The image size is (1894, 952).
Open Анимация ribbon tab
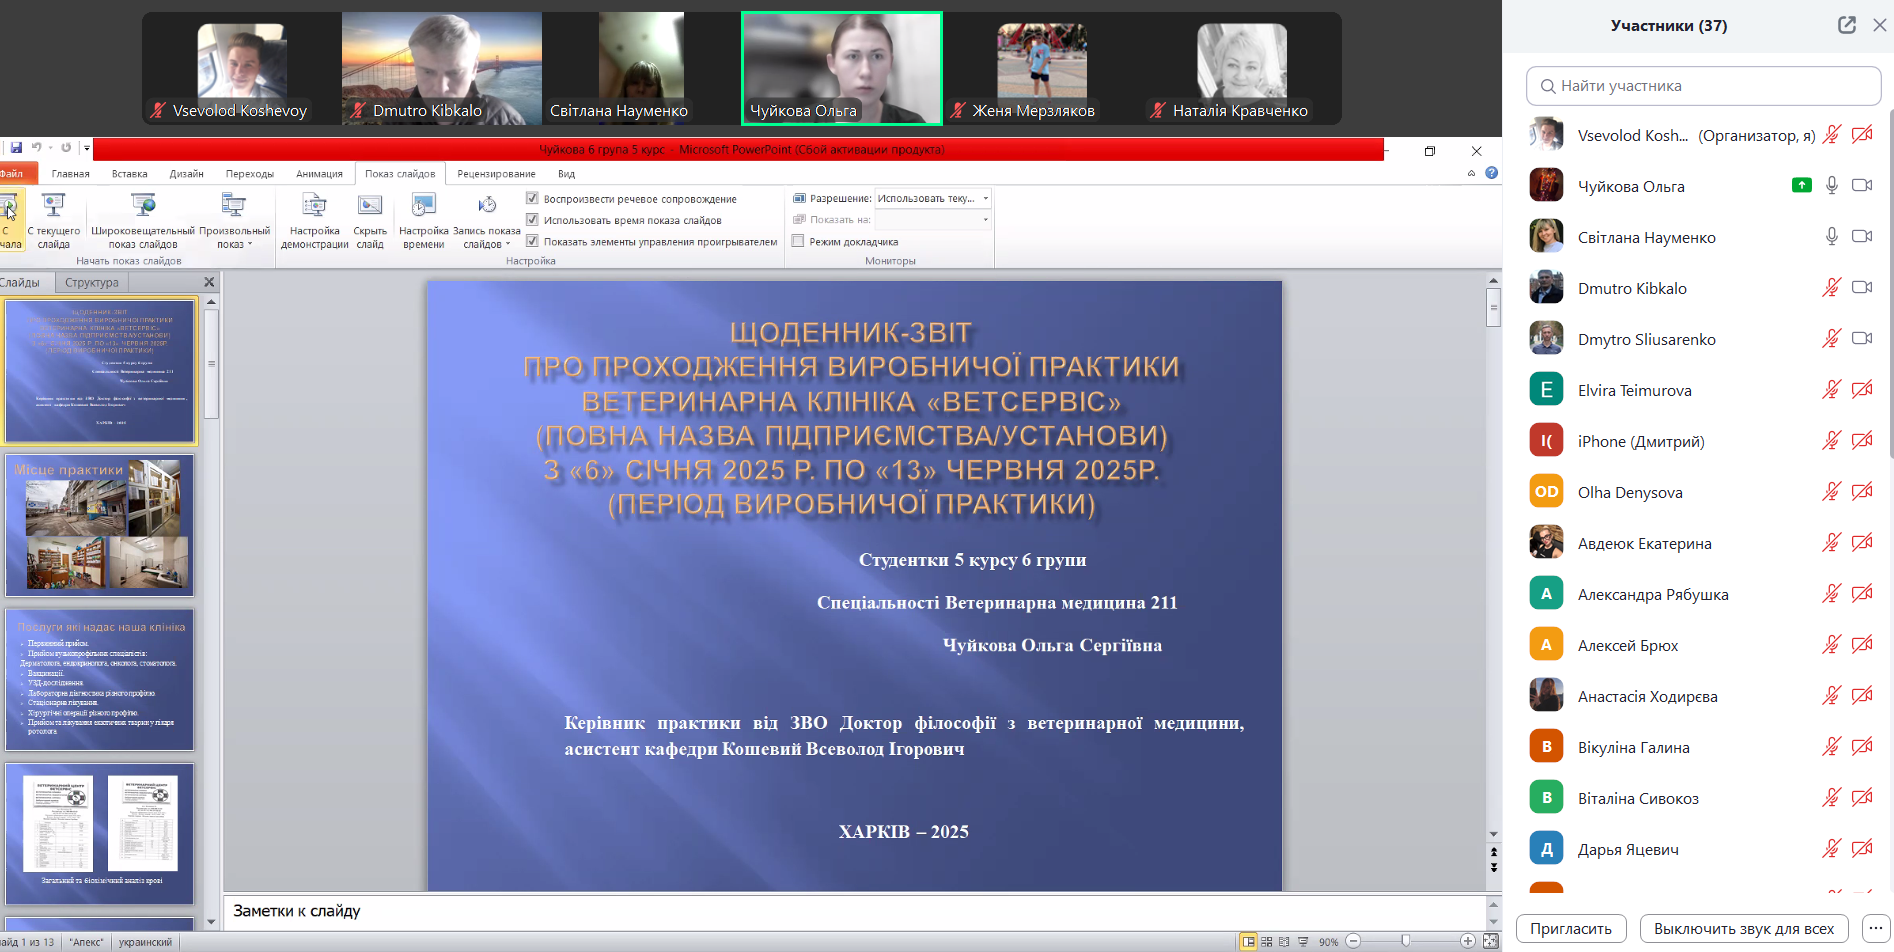pyautogui.click(x=319, y=173)
